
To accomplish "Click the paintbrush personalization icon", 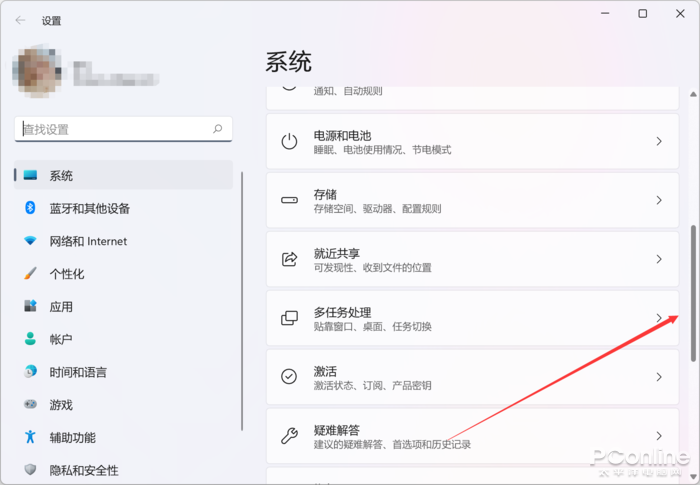I will pos(30,273).
